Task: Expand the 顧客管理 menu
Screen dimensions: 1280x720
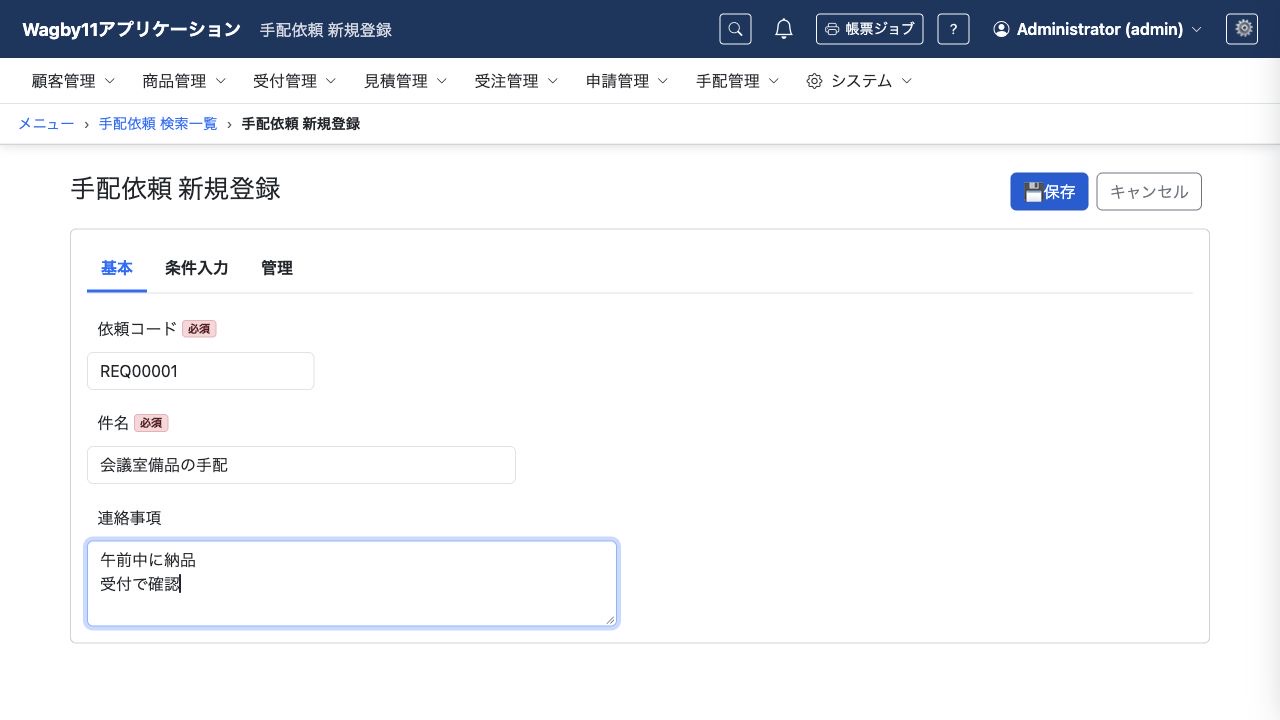Action: (x=73, y=81)
